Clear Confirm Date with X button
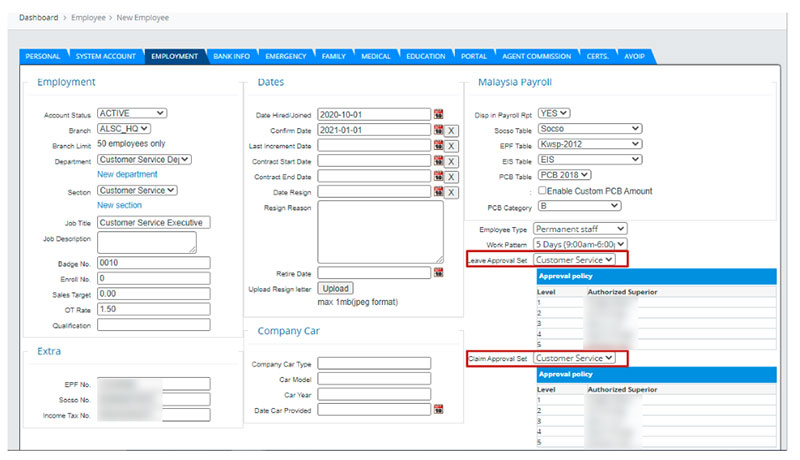 pyautogui.click(x=452, y=131)
